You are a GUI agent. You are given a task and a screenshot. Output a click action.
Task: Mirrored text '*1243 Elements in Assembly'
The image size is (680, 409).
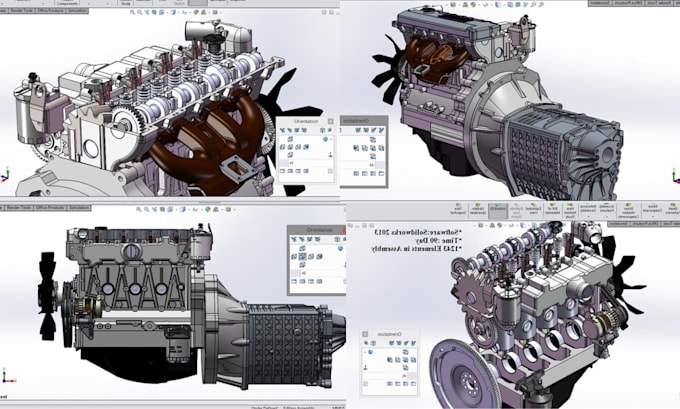coord(416,249)
